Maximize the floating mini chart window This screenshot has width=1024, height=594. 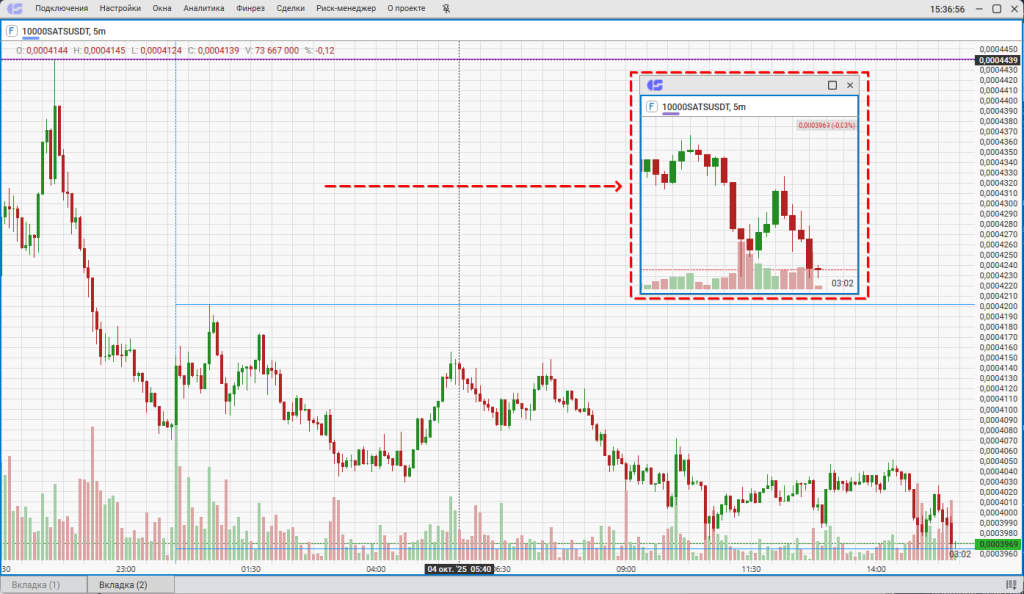(x=832, y=86)
